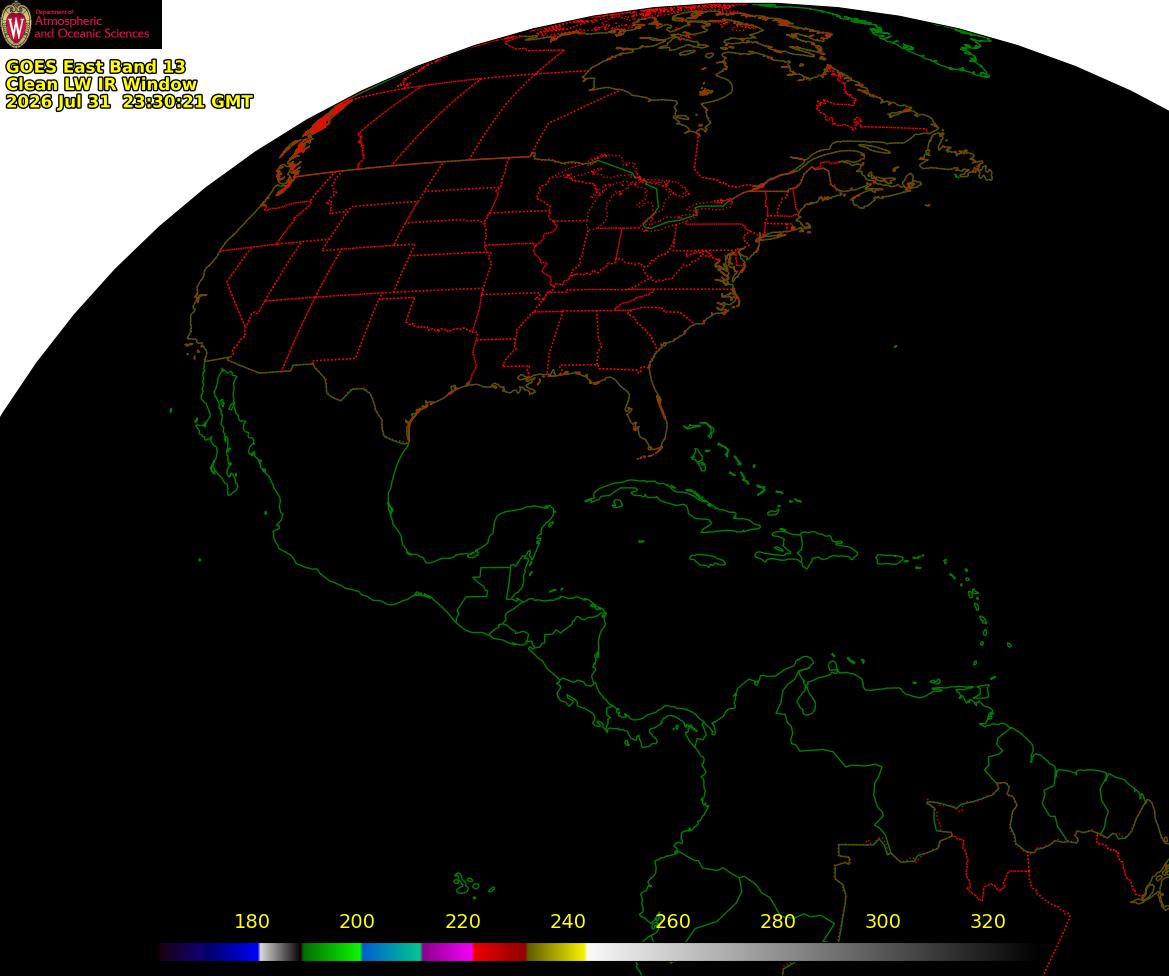Click the 200 label on the temperature scale

(x=356, y=922)
